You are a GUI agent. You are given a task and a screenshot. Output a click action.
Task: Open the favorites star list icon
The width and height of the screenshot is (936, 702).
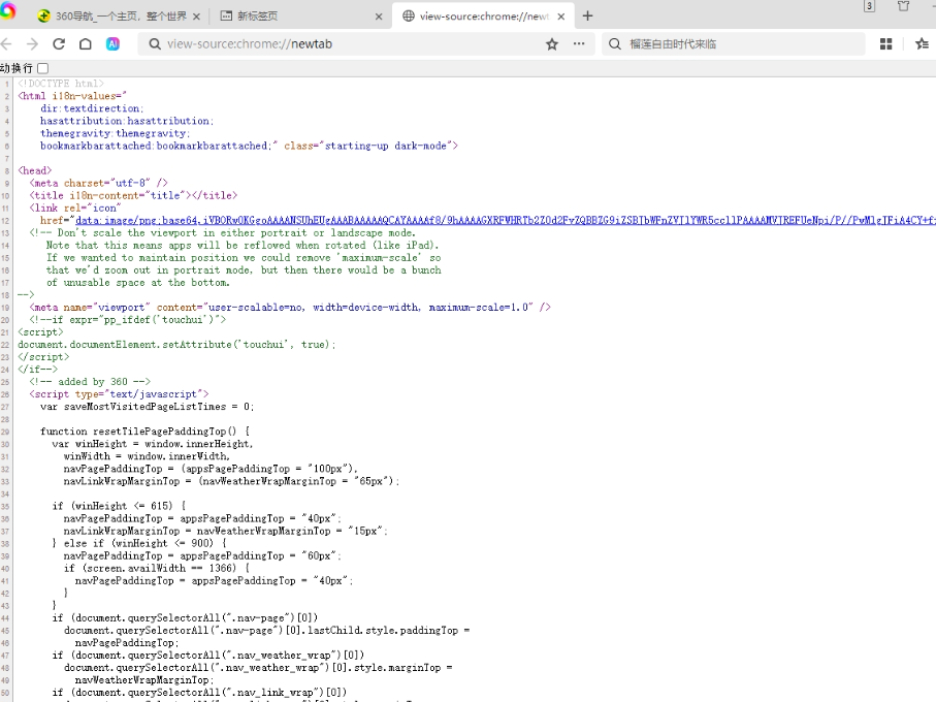click(x=922, y=44)
